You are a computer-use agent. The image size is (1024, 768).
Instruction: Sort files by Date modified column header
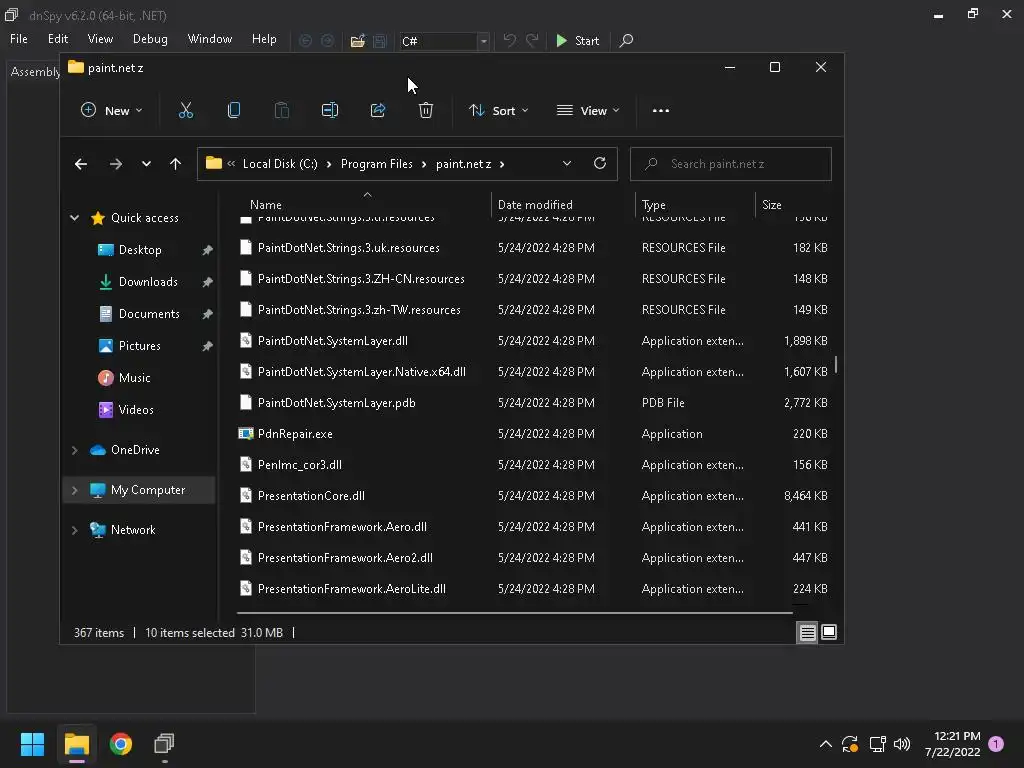coord(563,204)
